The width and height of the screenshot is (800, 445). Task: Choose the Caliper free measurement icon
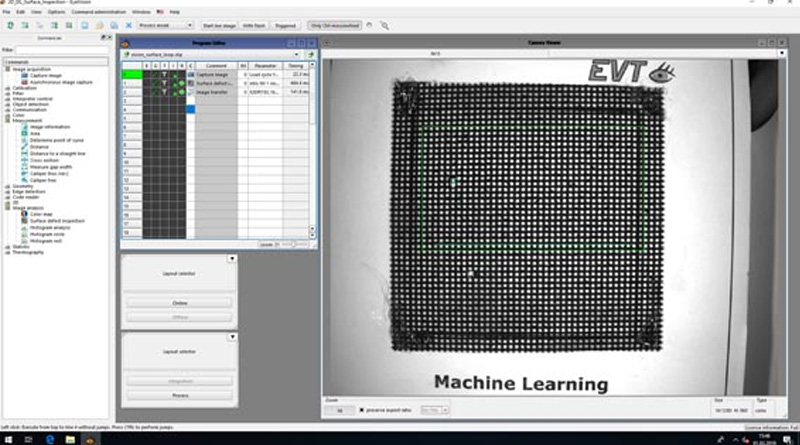click(24, 180)
